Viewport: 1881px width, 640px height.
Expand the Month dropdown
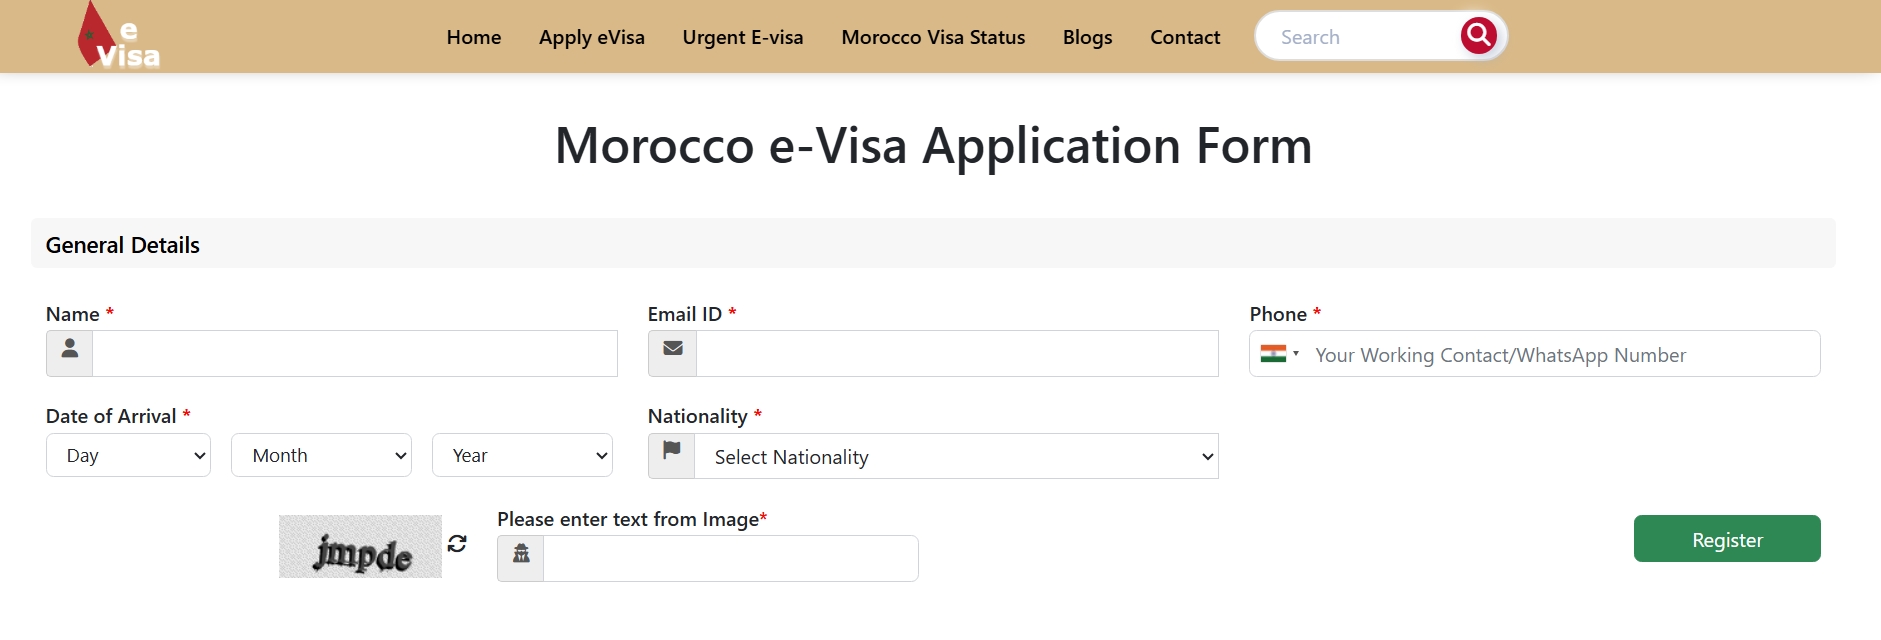coord(321,456)
